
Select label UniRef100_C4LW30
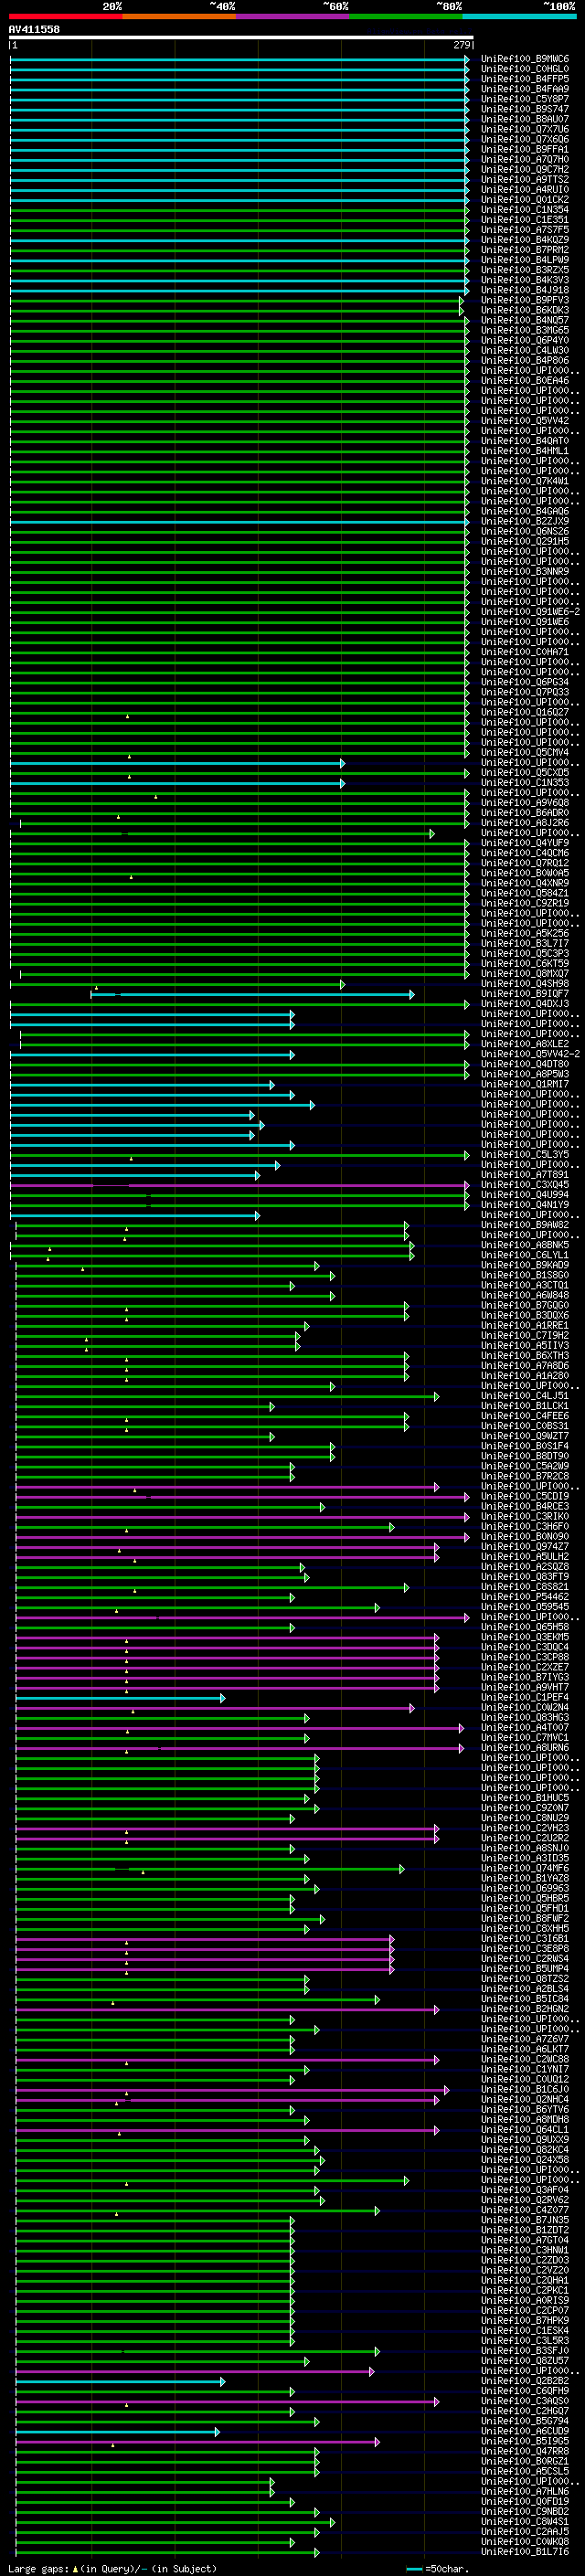click(x=525, y=350)
